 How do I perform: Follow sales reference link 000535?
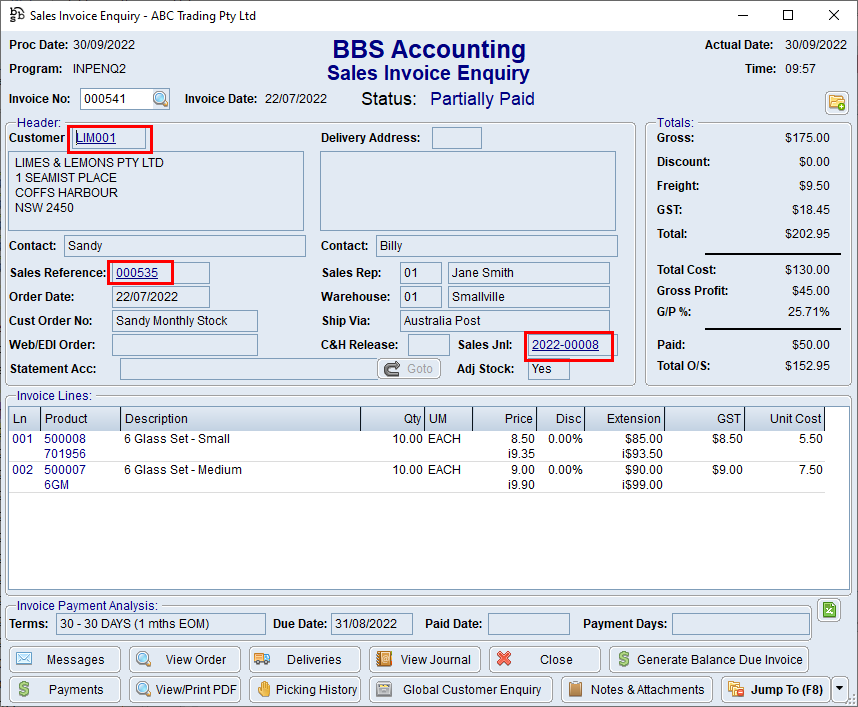pos(137,272)
